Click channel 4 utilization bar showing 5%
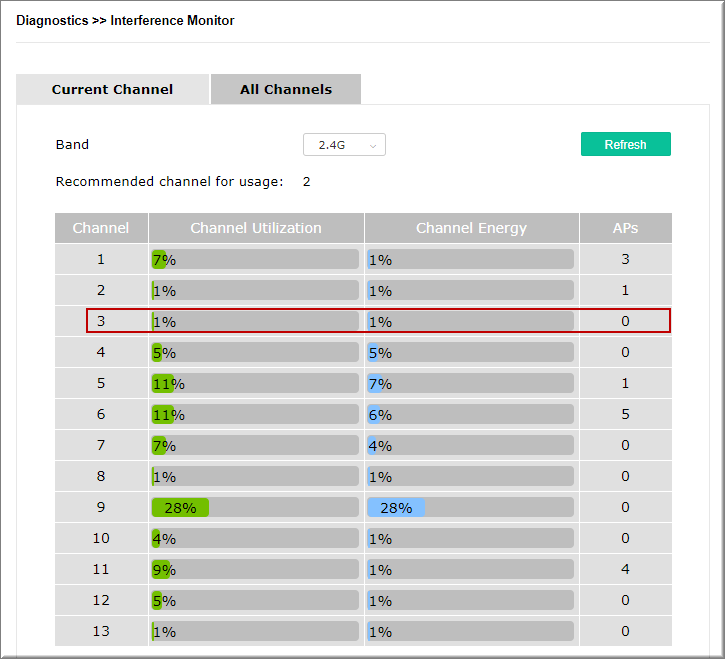This screenshot has height=659, width=725. (255, 352)
